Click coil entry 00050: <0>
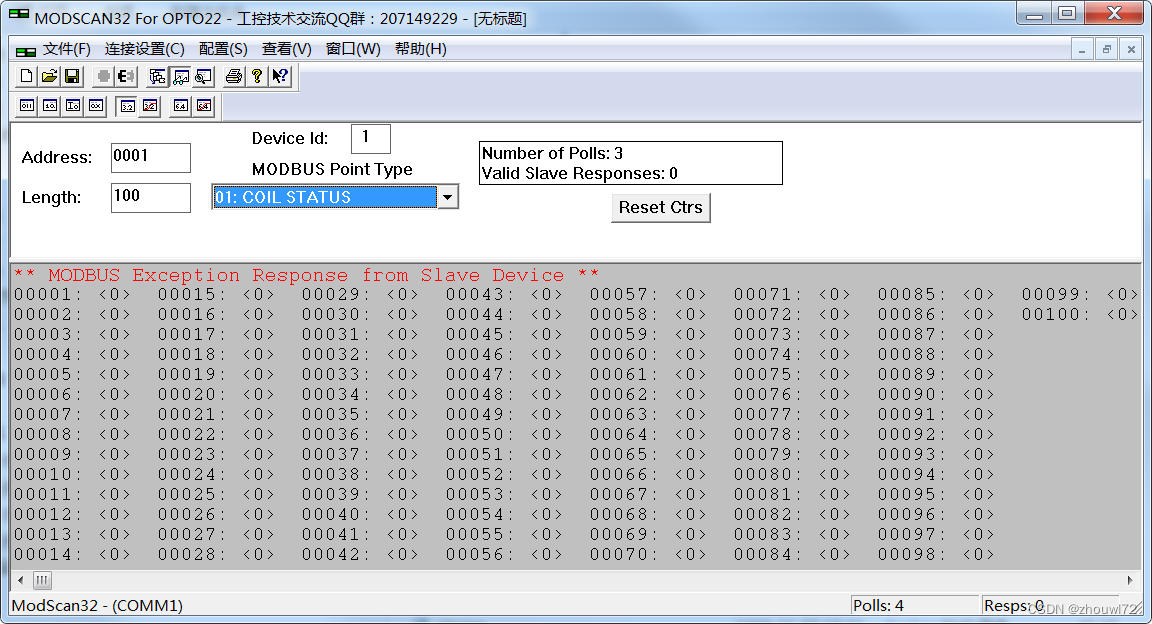 pos(504,434)
